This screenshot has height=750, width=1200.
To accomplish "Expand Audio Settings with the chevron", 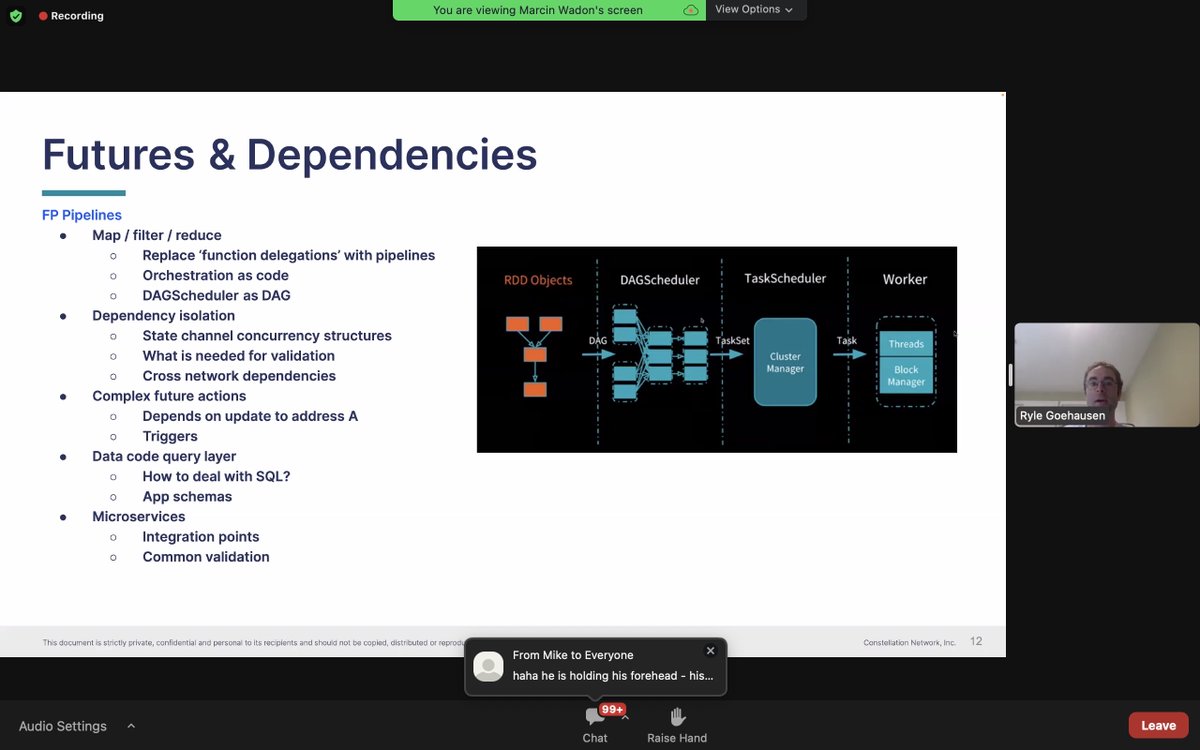I will tap(129, 725).
